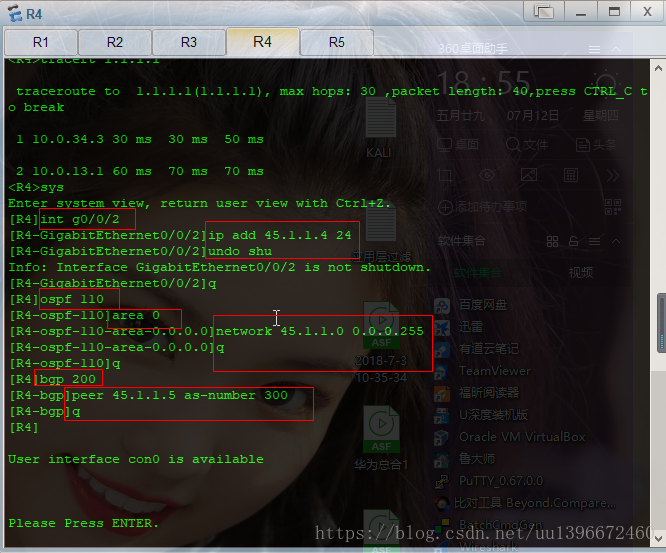Click the scrollbar down arrow

click(658, 539)
